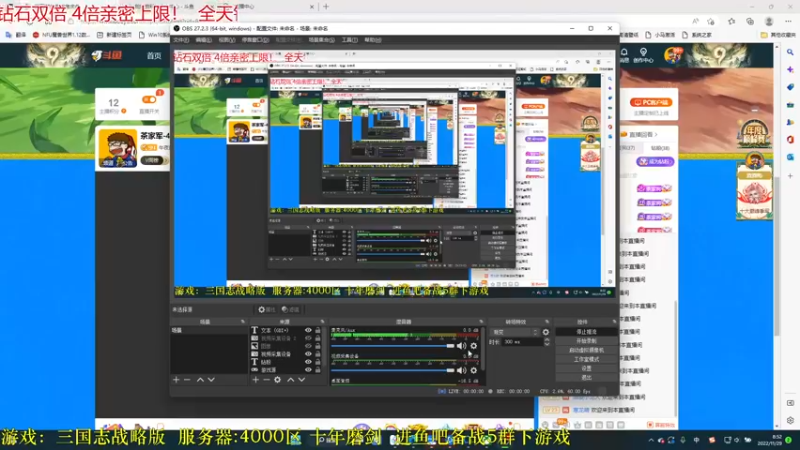Hide the 文本 (GDI+) source
Image resolution: width=800 pixels, height=450 pixels.
click(308, 330)
